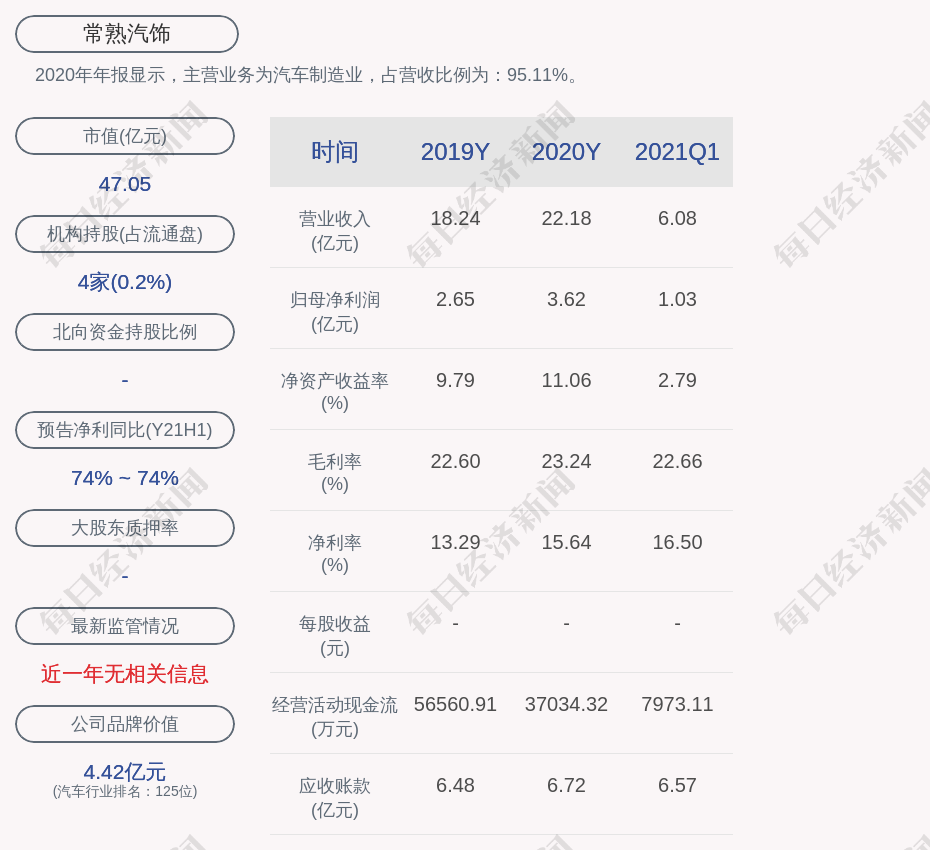
Task: Click the 时间 table header
Action: tap(335, 152)
